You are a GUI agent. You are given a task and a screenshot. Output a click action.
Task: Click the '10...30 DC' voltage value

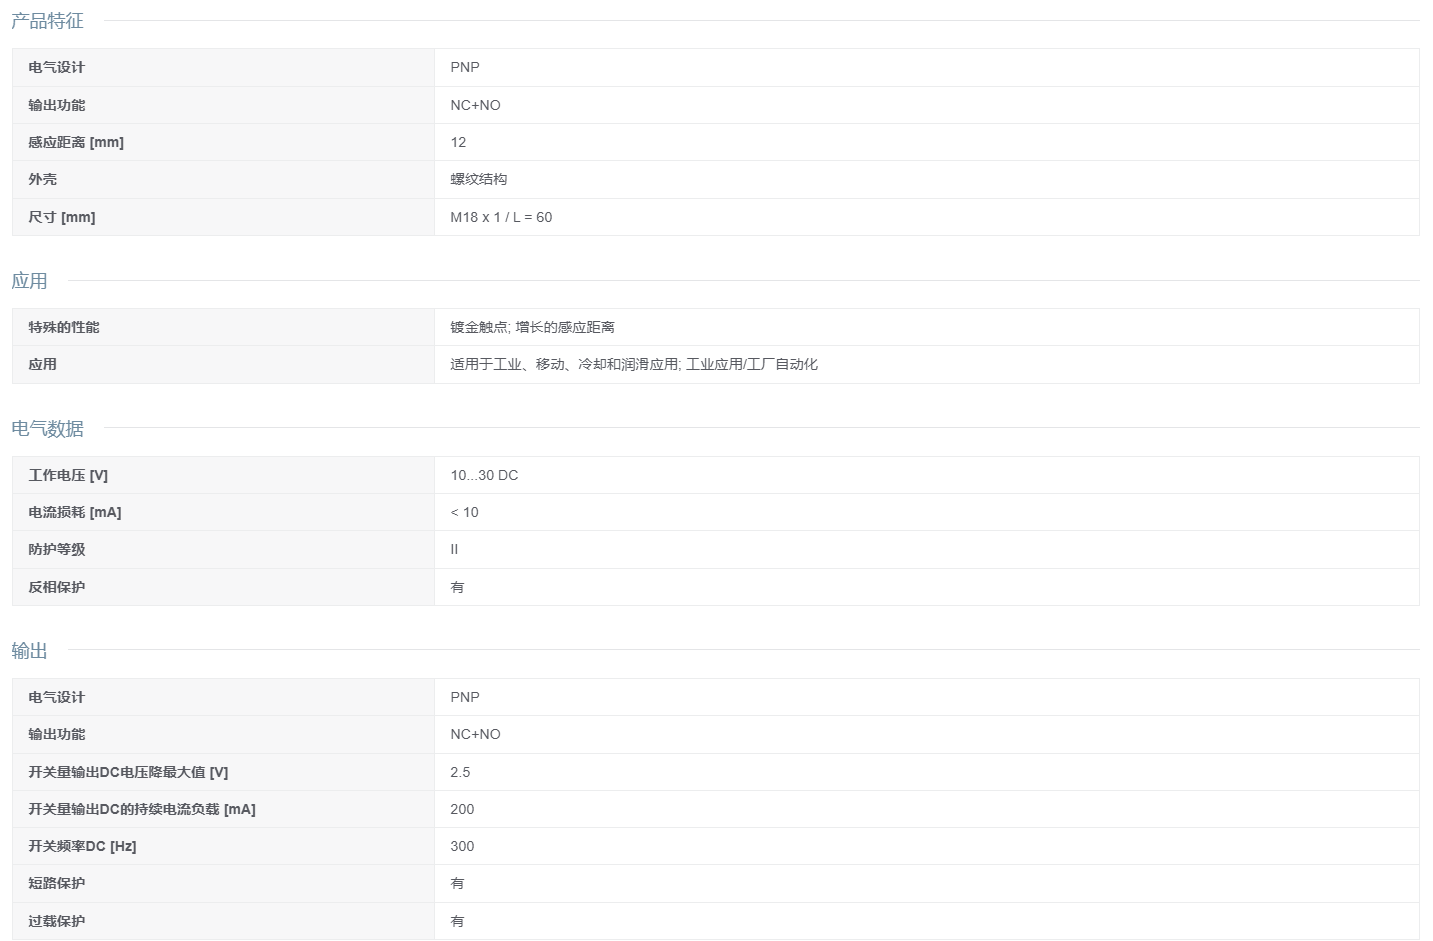pyautogui.click(x=484, y=475)
